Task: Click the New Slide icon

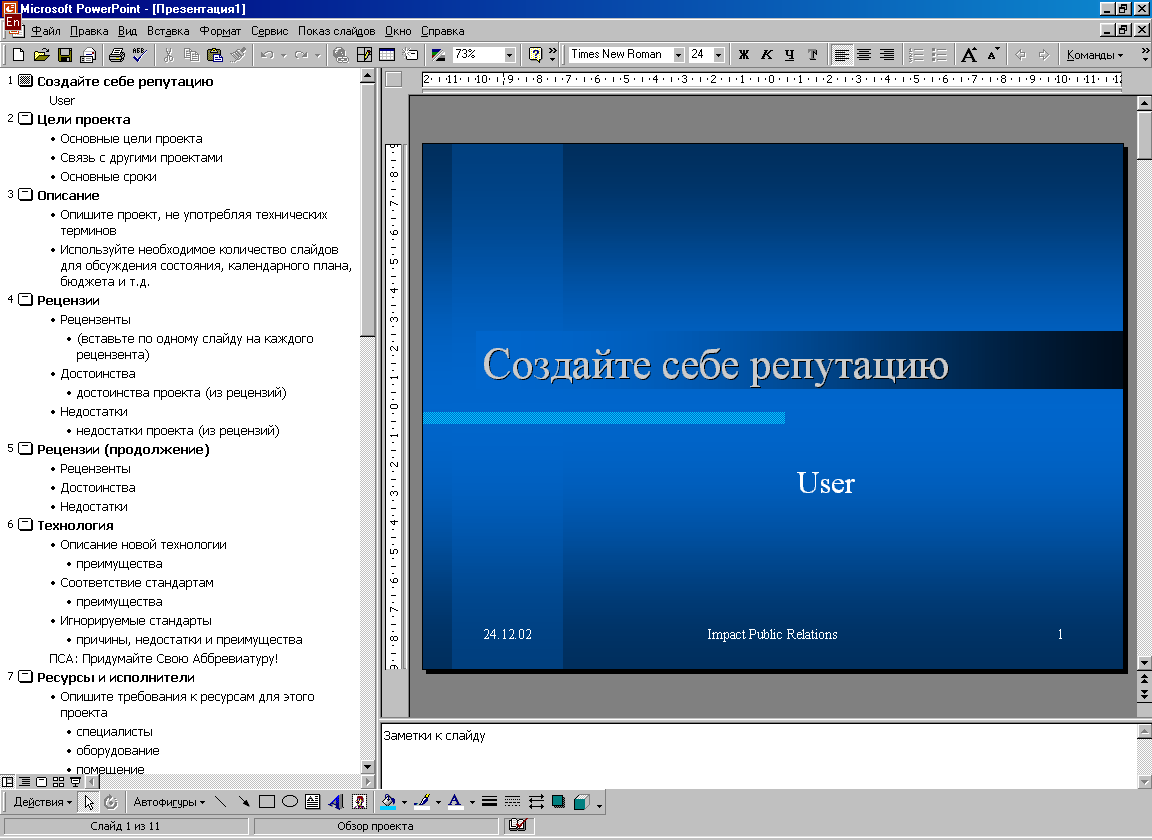Action: pyautogui.click(x=410, y=54)
